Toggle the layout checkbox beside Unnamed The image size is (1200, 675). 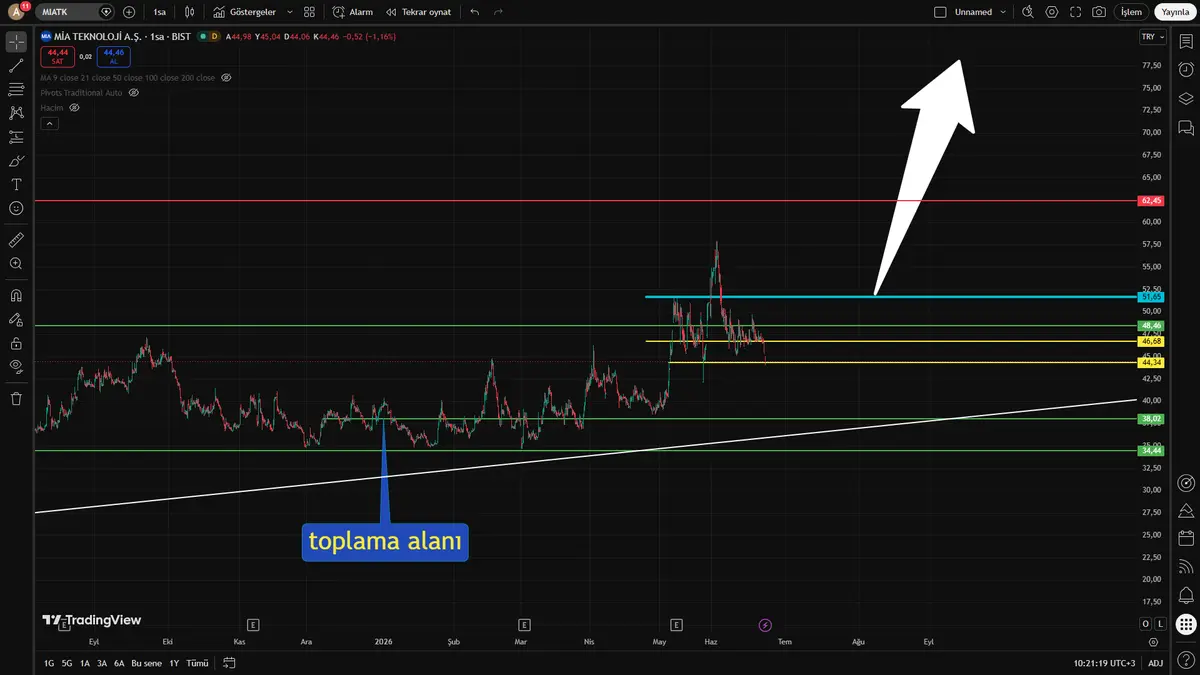(x=940, y=12)
